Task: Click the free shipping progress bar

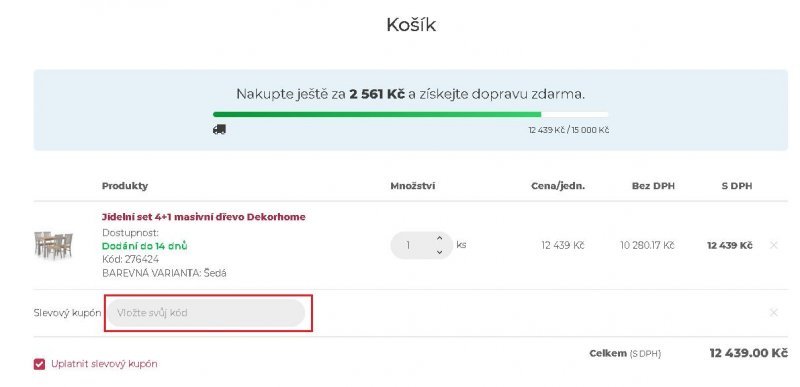Action: pyautogui.click(x=411, y=114)
